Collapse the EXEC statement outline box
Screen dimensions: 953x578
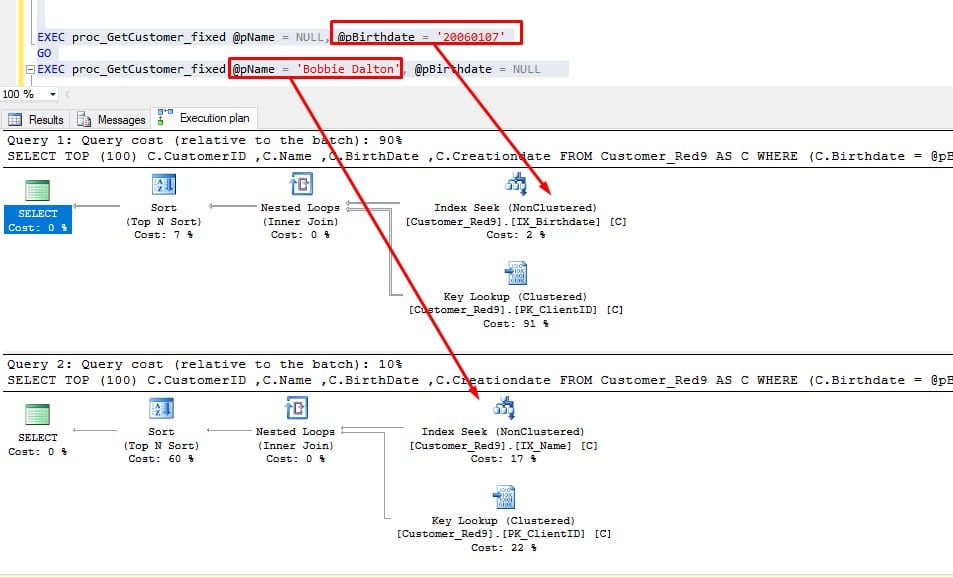click(x=30, y=69)
